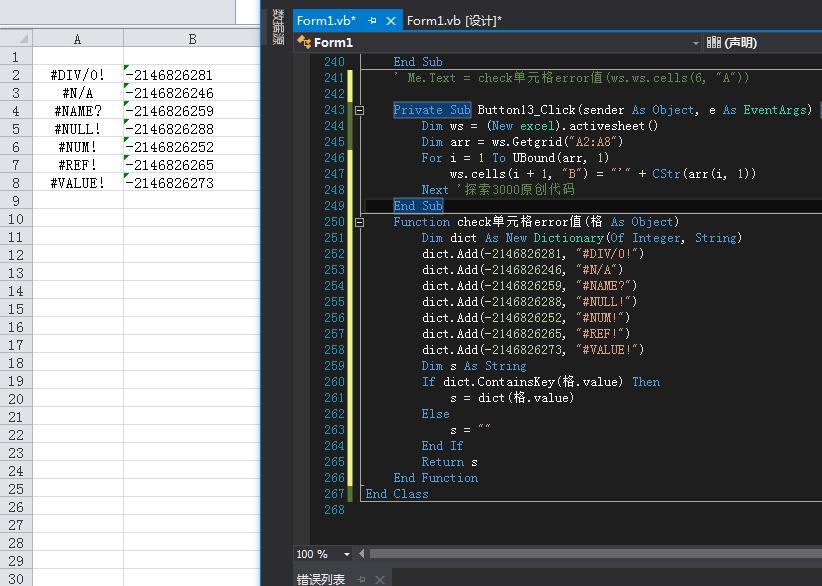Click the horizontal scrollbar left arrow
Viewport: 822px width, 586px height.
tap(364, 554)
